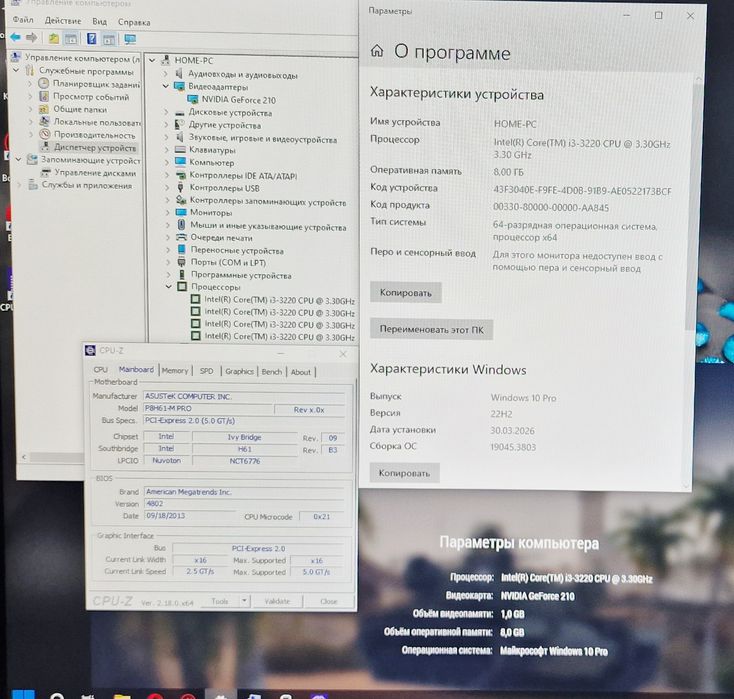Switch to CPU tab in CPU-Z
The height and width of the screenshot is (699, 734).
point(100,370)
